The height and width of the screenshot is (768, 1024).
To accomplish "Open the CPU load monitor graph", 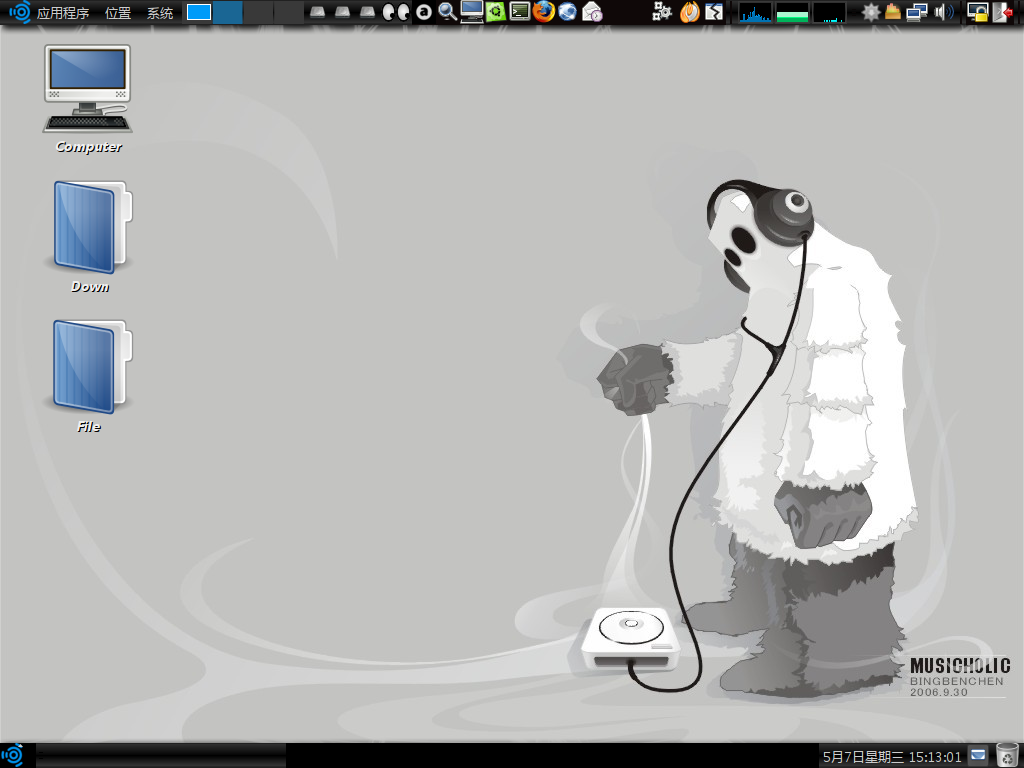I will coord(755,12).
